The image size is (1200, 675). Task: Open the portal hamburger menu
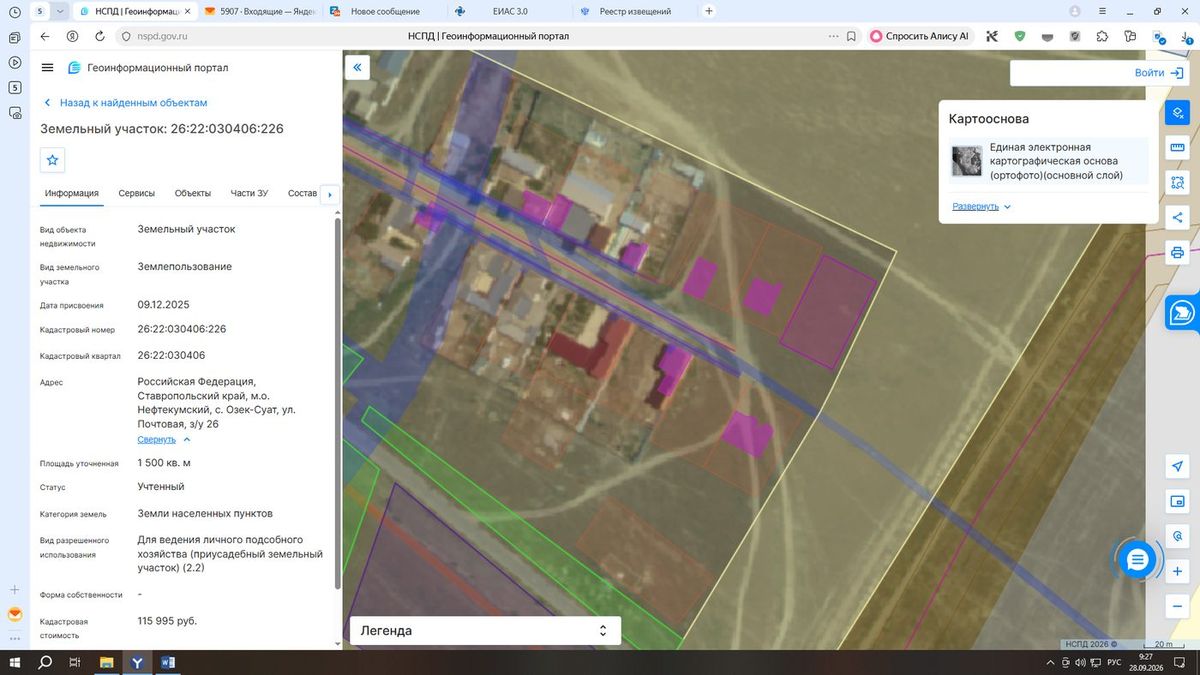pyautogui.click(x=47, y=68)
